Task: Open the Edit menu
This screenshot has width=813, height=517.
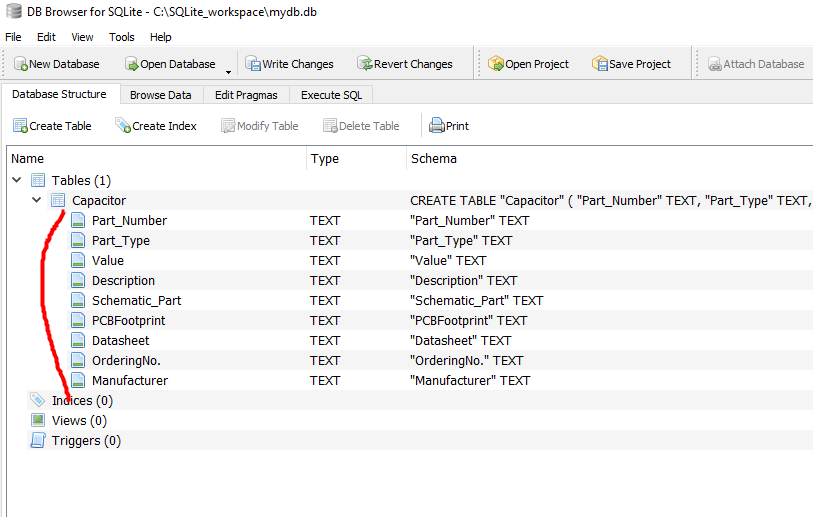Action: [x=46, y=37]
